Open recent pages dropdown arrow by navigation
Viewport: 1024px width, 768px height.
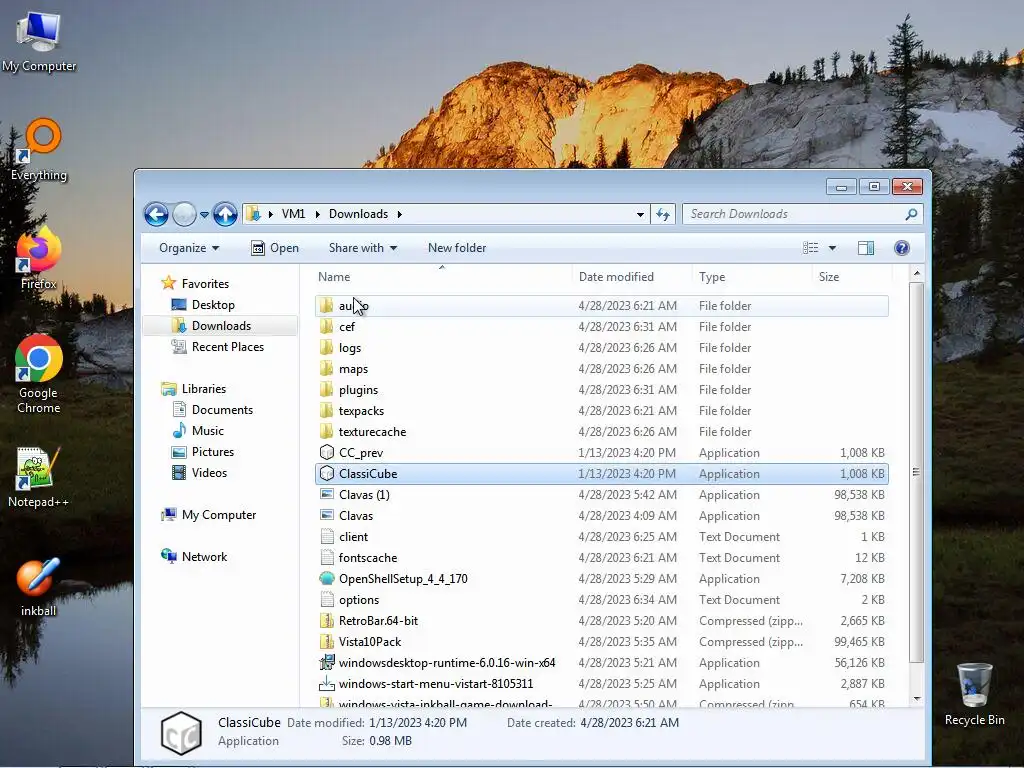204,214
